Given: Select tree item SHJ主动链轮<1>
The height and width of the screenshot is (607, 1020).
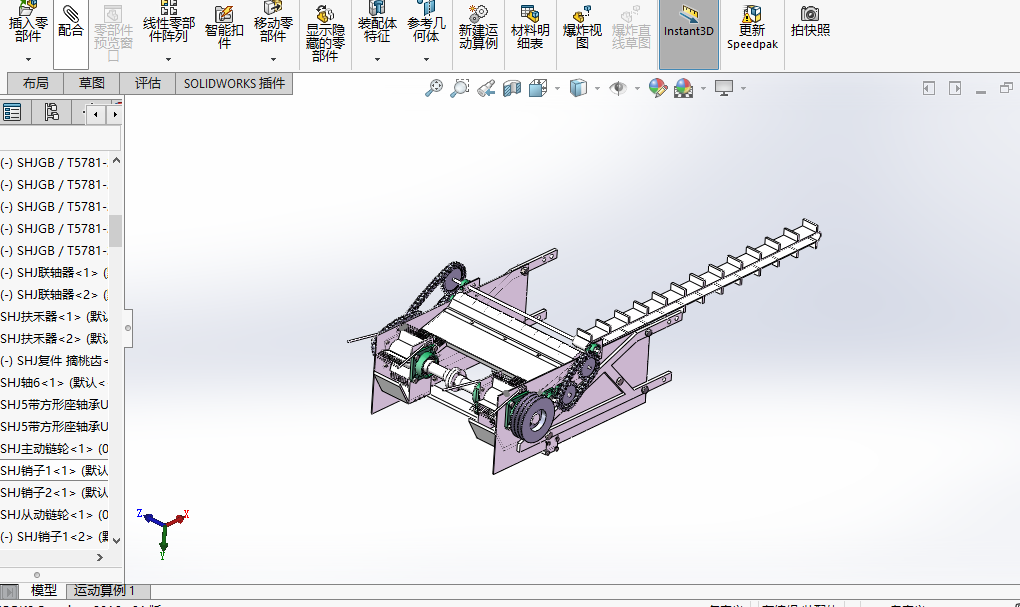Looking at the screenshot, I should (x=54, y=449).
